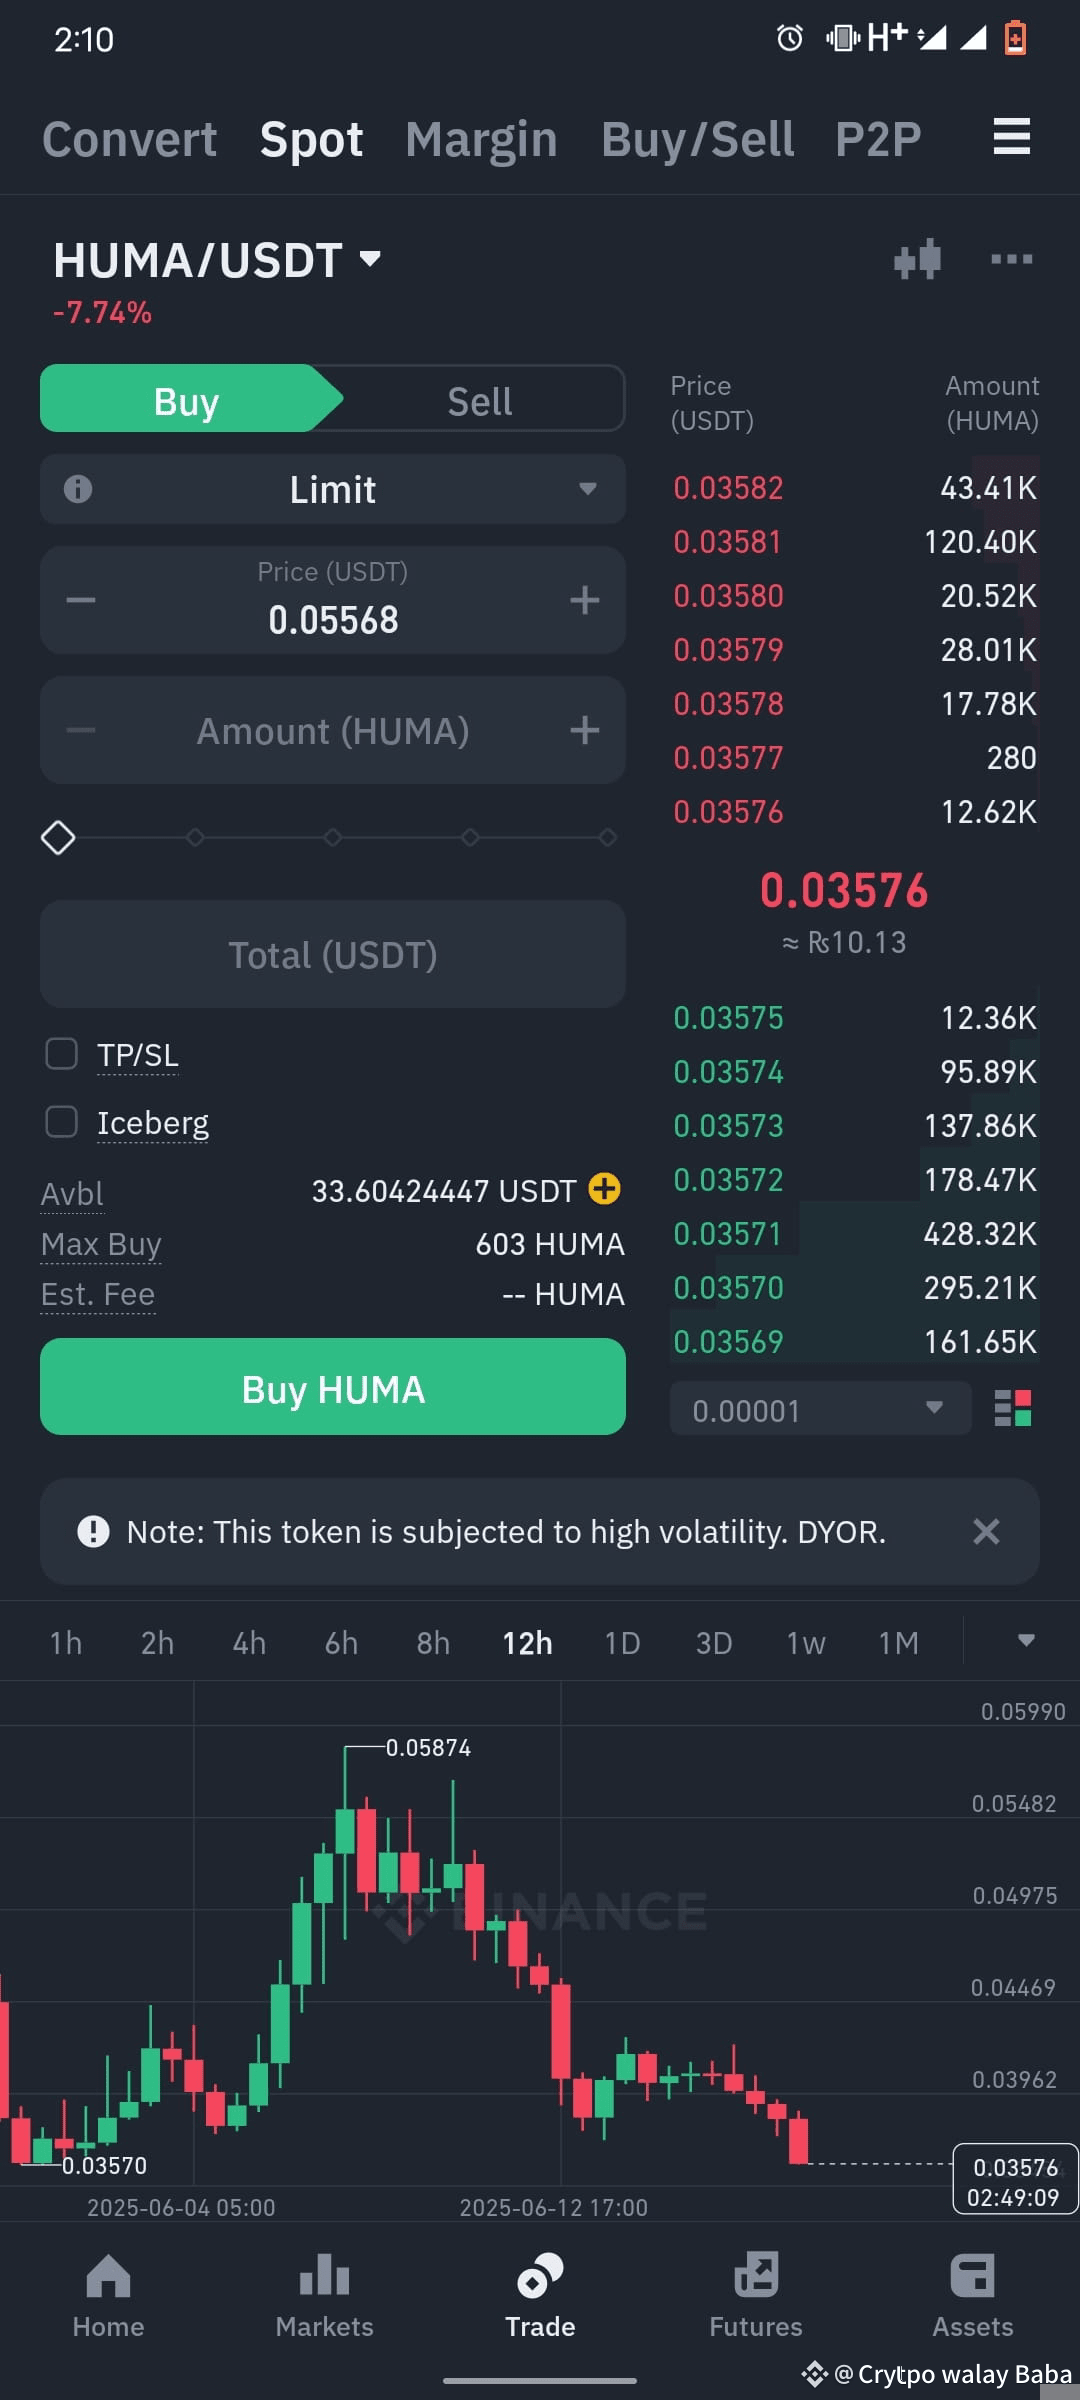Expand more chart interval options arrow
Viewport: 1080px width, 2400px height.
tap(1026, 1641)
